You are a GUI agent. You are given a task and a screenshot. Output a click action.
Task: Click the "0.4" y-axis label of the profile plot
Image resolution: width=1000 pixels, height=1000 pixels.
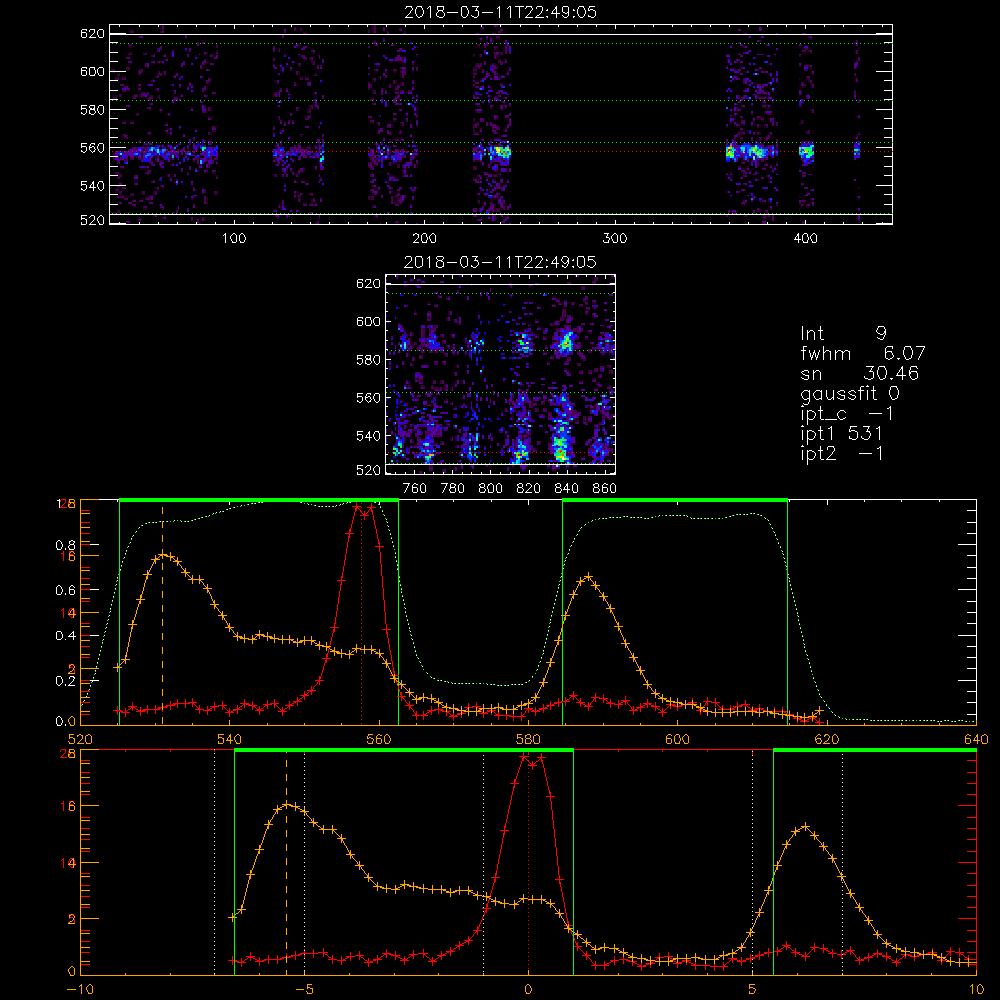coord(66,636)
